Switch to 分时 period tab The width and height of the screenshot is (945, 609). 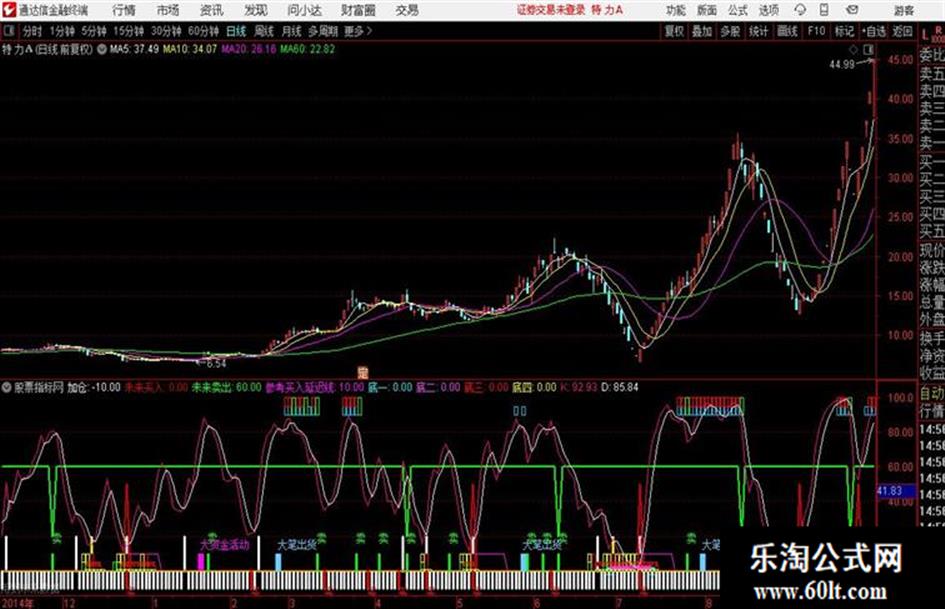33,31
